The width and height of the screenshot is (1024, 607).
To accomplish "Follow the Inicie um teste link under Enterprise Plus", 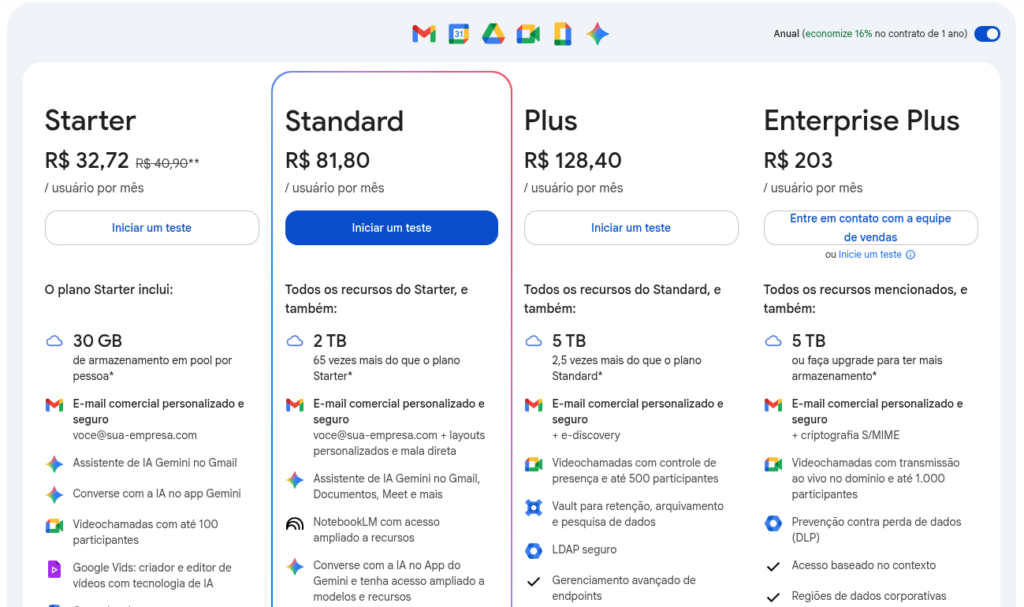I will click(x=871, y=254).
